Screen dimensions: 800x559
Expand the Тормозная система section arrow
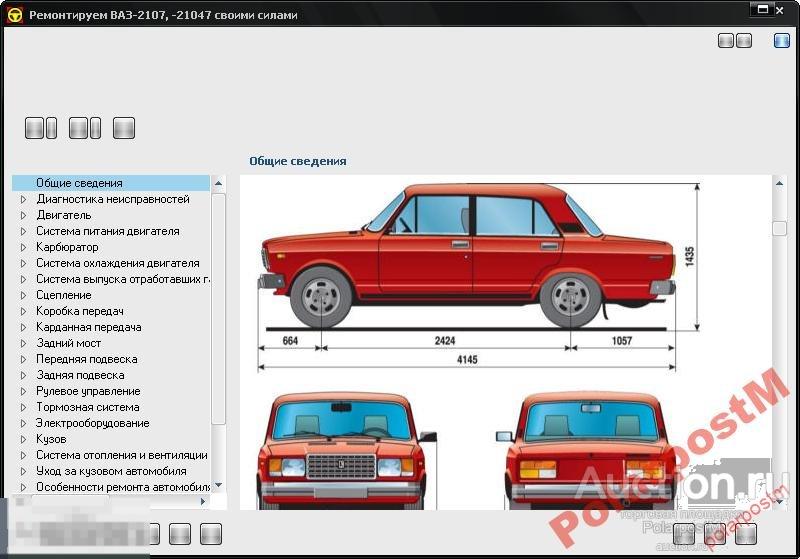click(24, 407)
